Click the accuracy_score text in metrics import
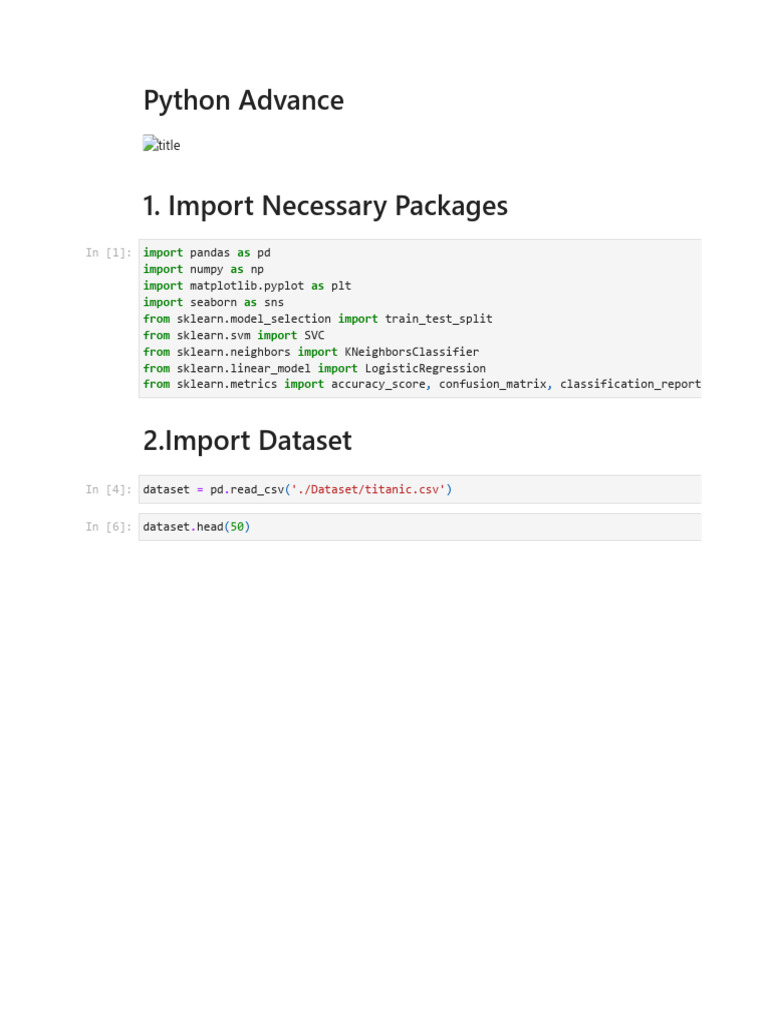Viewport: 768px width, 1024px height. (378, 384)
